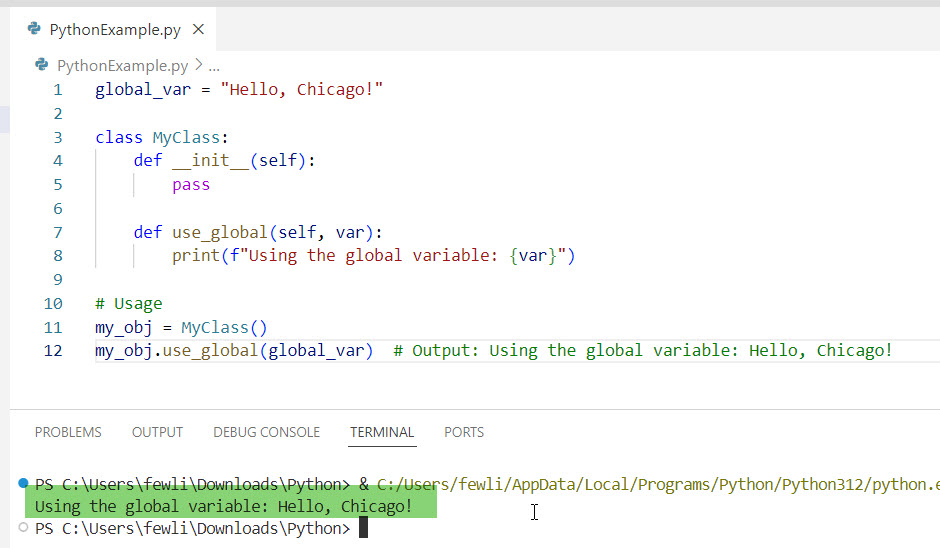Open the OUTPUT panel tab
The image size is (940, 548).
click(157, 432)
